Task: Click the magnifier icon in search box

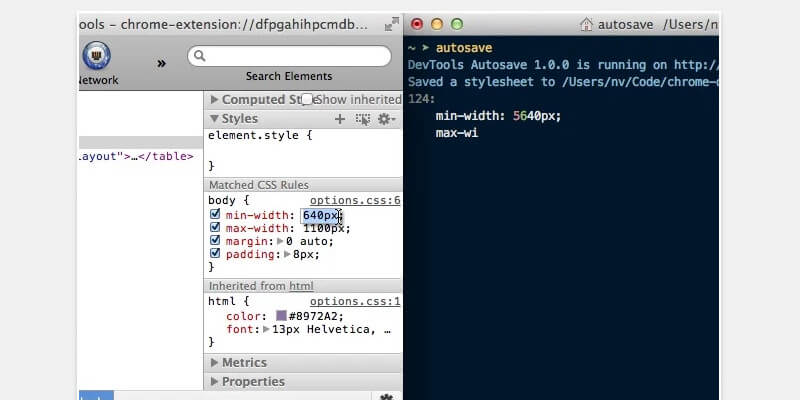Action: [x=199, y=57]
